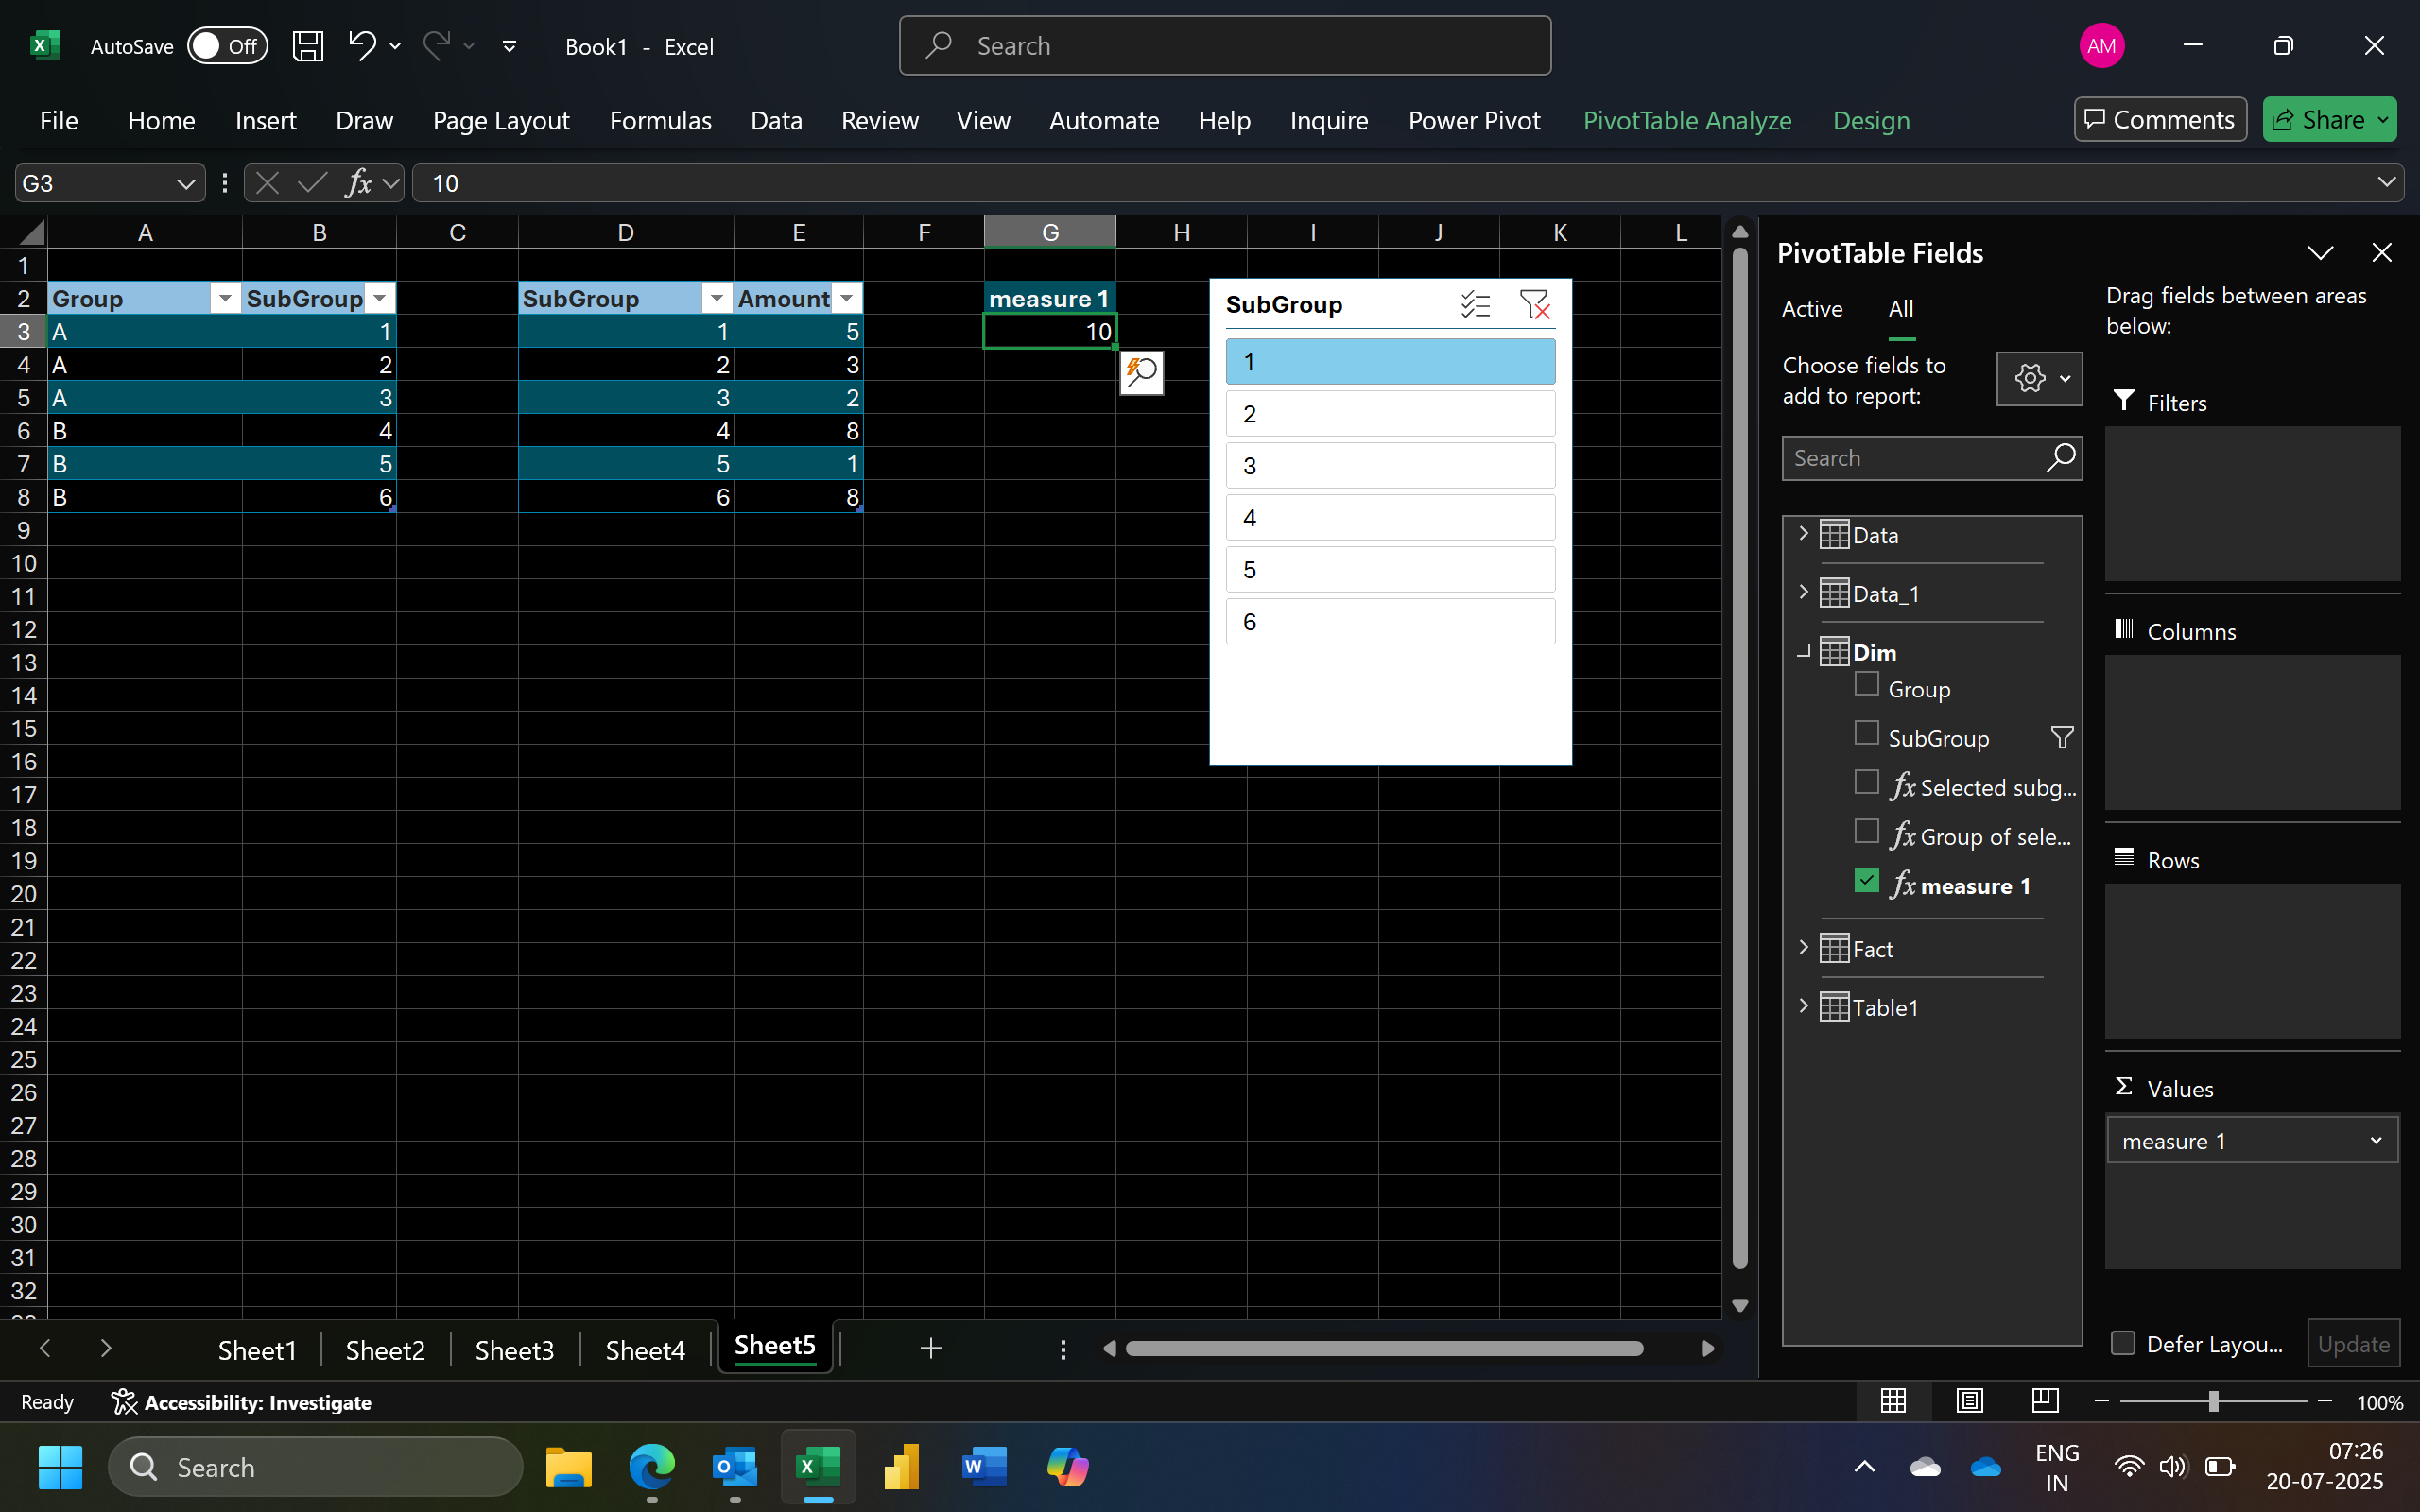Open the Amount column filter dropdown

847,299
